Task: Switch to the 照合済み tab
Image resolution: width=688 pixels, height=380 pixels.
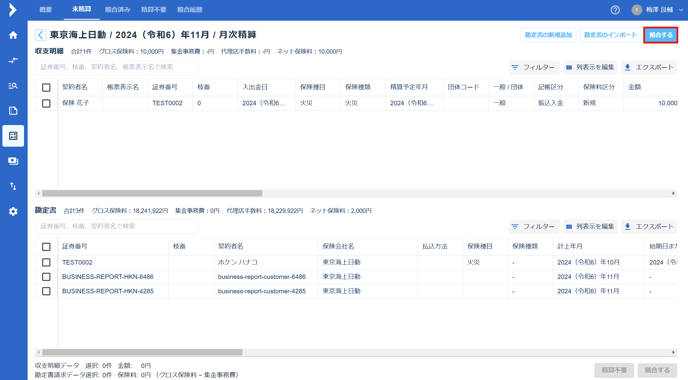Action: coord(118,10)
